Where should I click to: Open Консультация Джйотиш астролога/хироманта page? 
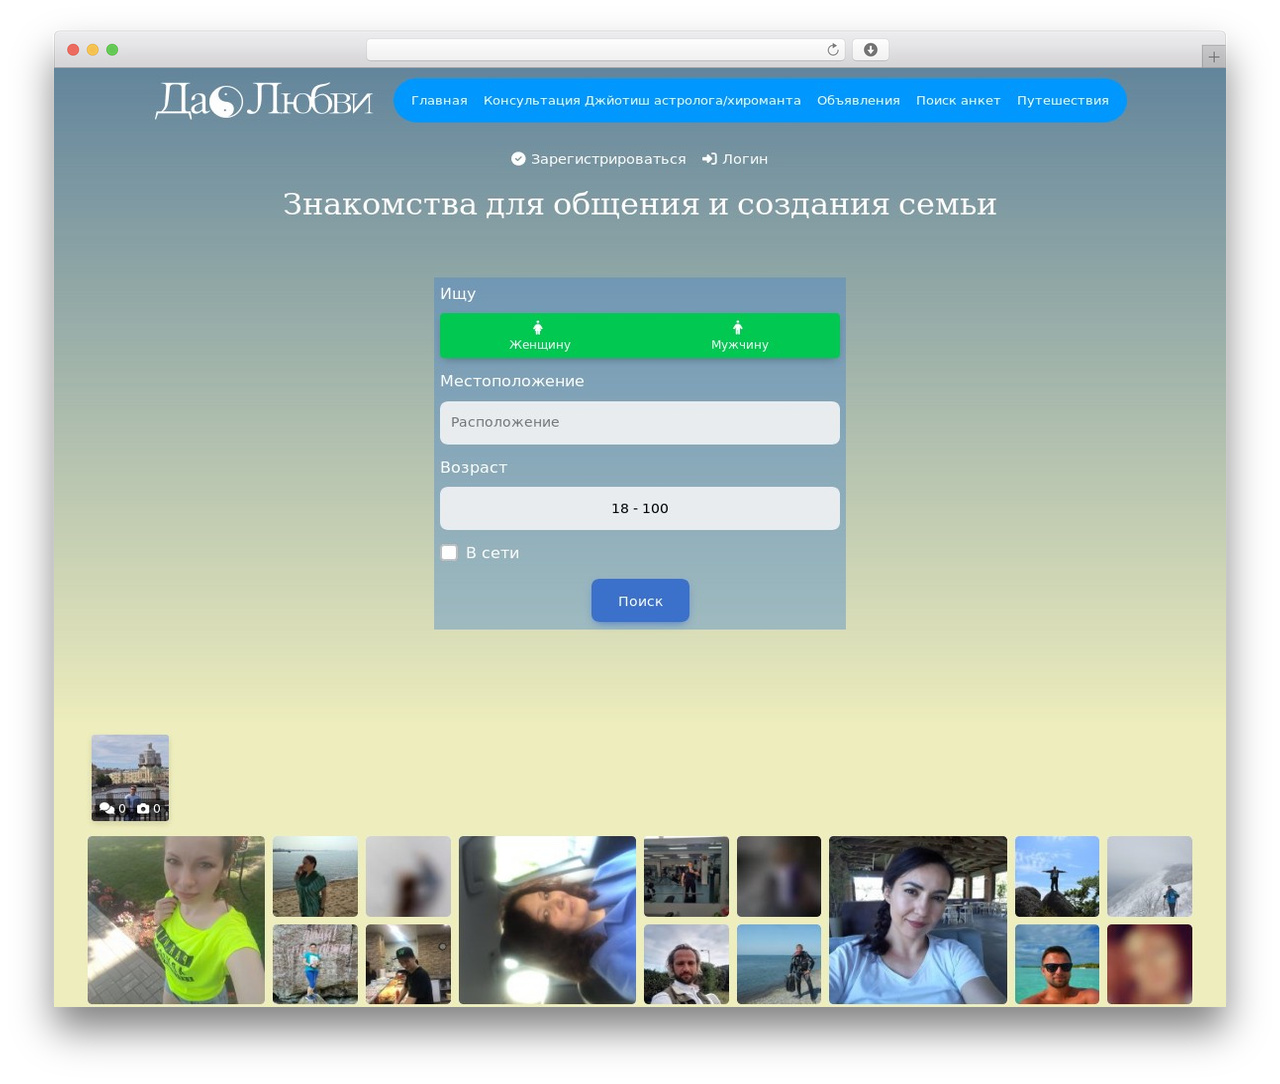click(642, 101)
